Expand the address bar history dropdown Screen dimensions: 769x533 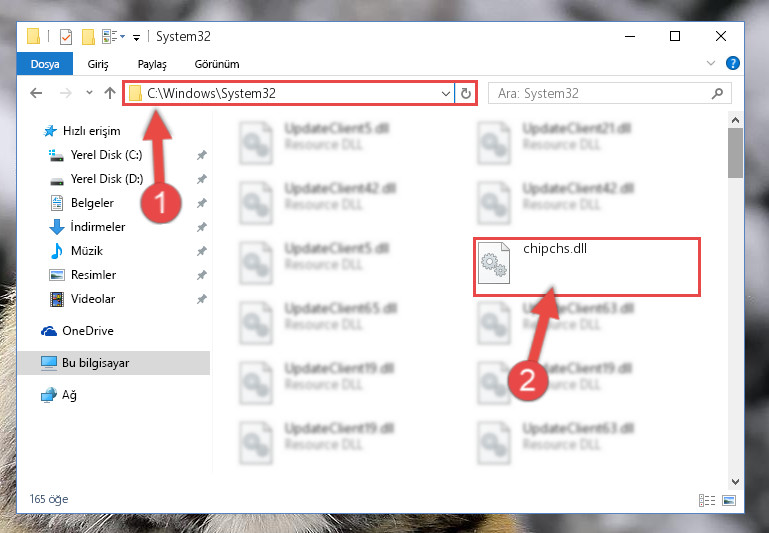pos(445,93)
